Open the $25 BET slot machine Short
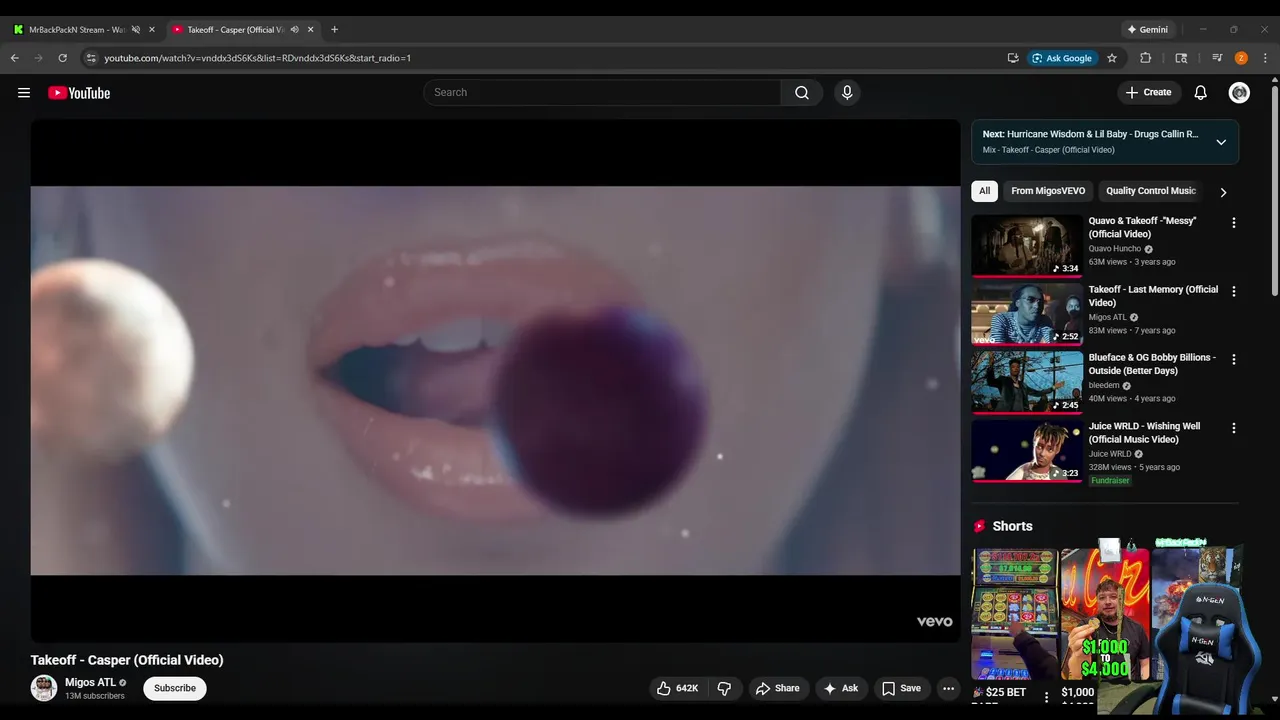This screenshot has height=720, width=1280. [1014, 614]
